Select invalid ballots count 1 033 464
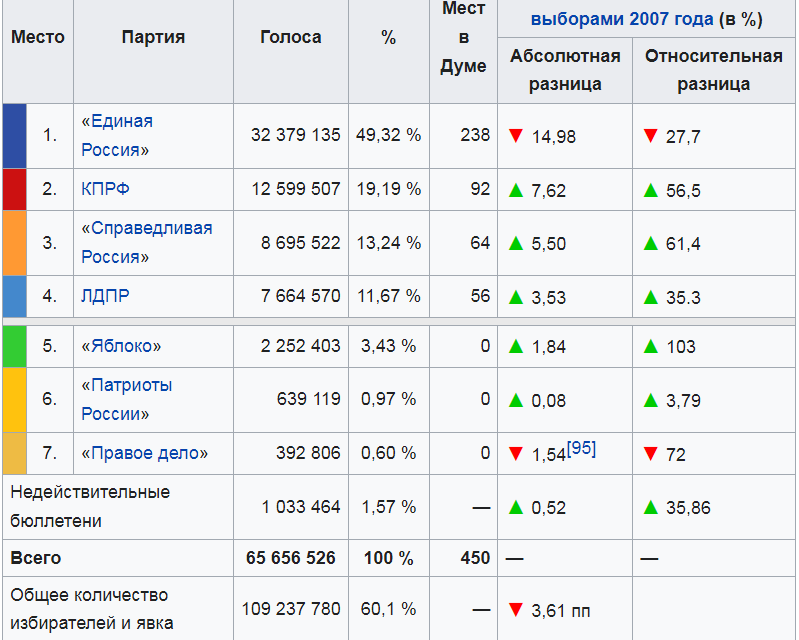This screenshot has width=799, height=640. tap(301, 507)
